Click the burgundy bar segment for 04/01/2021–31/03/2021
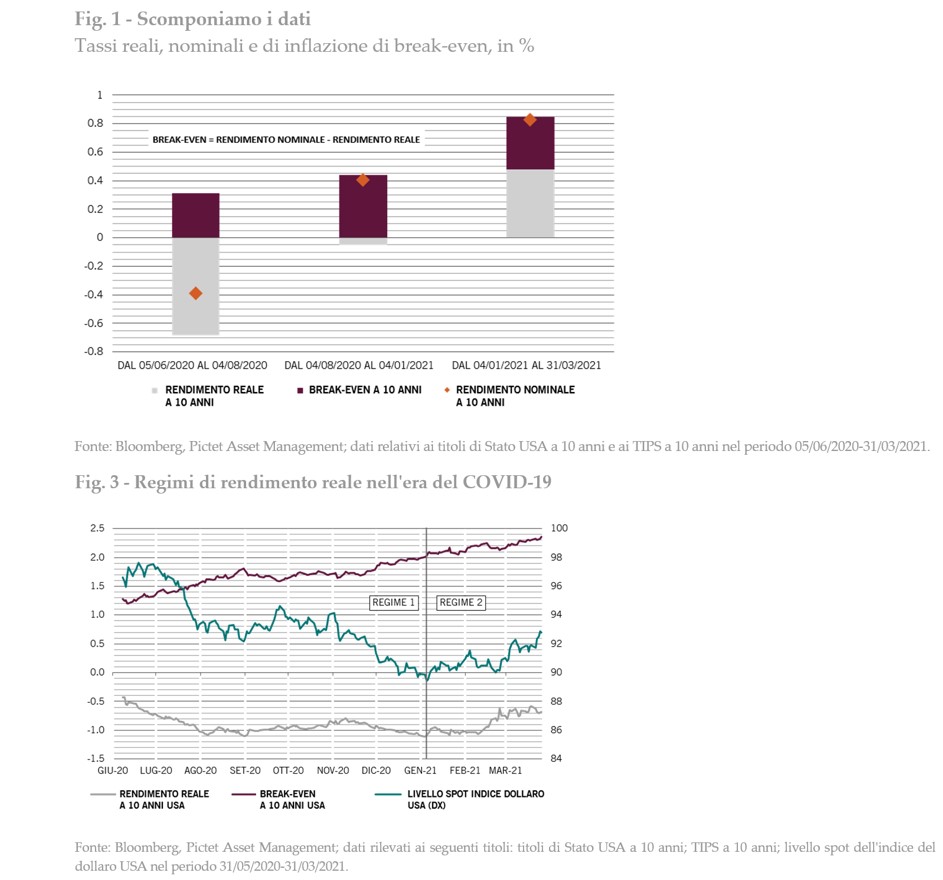The height and width of the screenshot is (880, 943). [x=530, y=143]
